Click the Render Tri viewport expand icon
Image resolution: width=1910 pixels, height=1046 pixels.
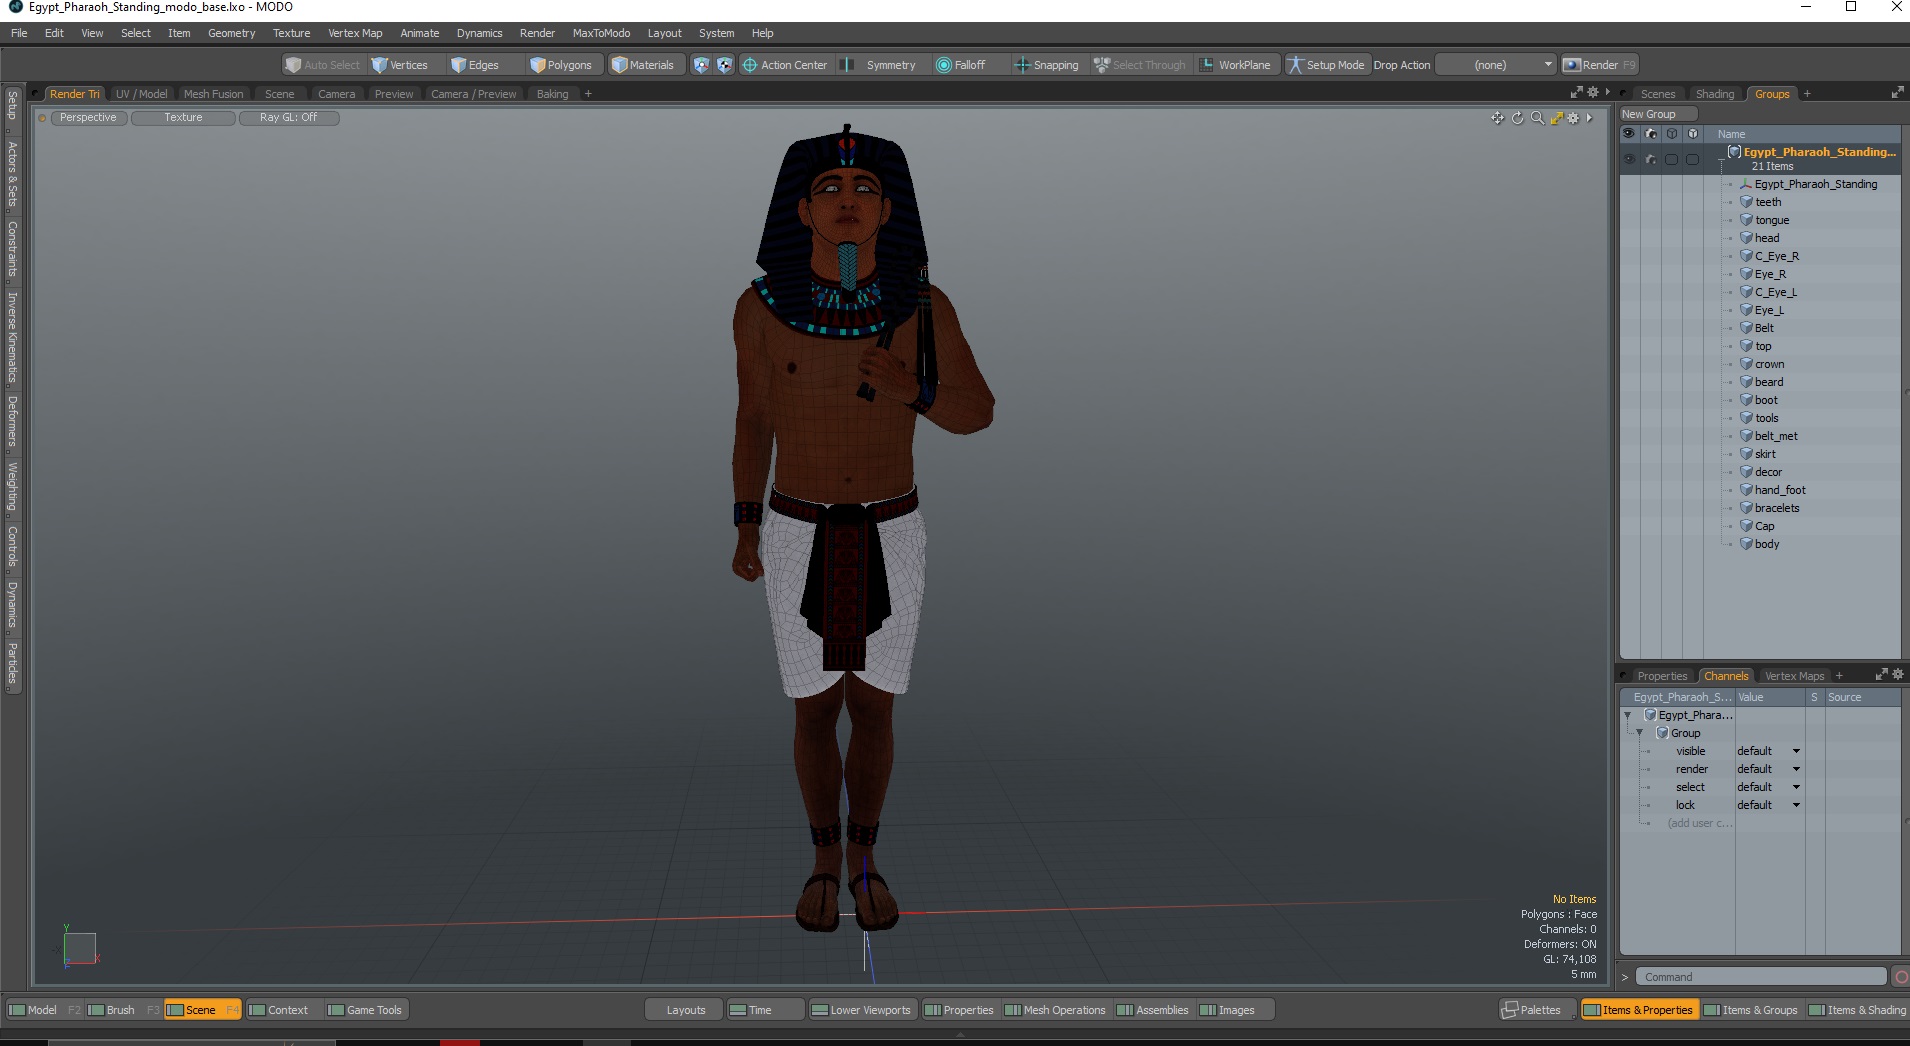tap(1577, 92)
